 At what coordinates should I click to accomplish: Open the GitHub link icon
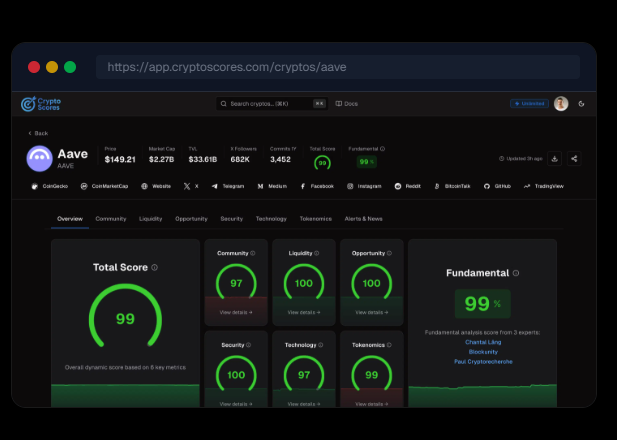[487, 186]
